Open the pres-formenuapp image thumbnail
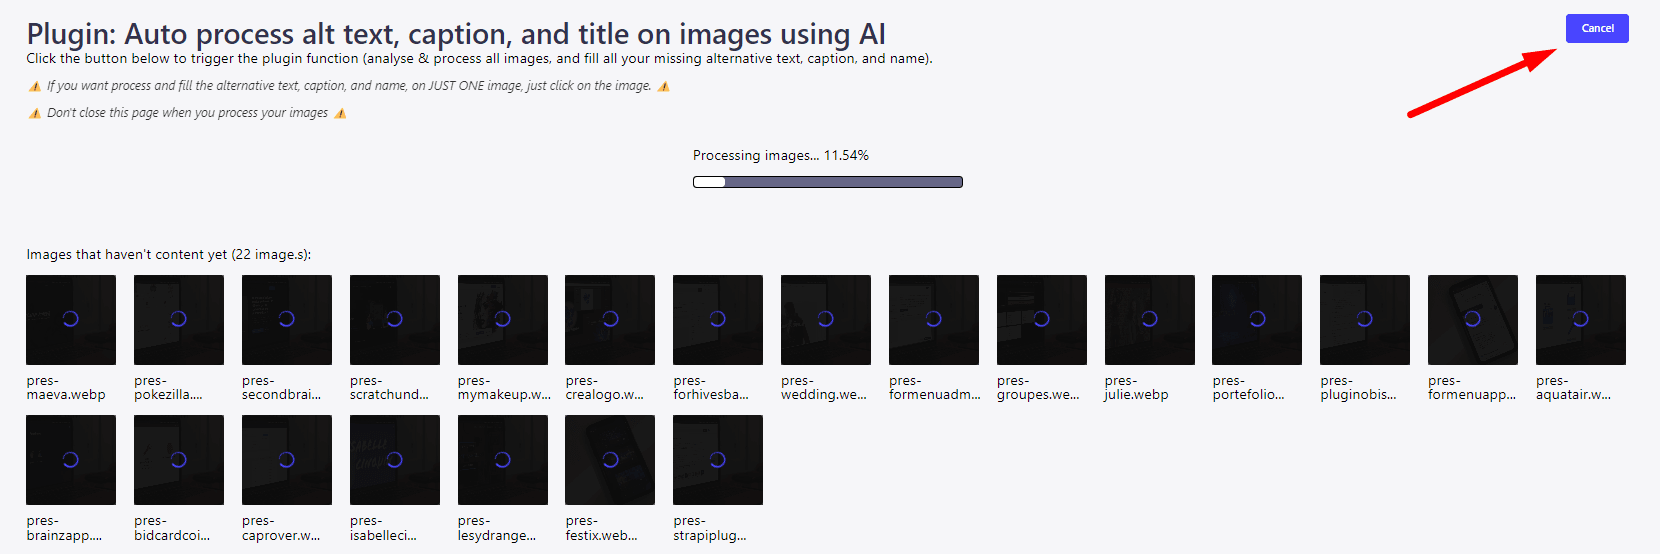Image resolution: width=1660 pixels, height=554 pixels. [x=1473, y=320]
